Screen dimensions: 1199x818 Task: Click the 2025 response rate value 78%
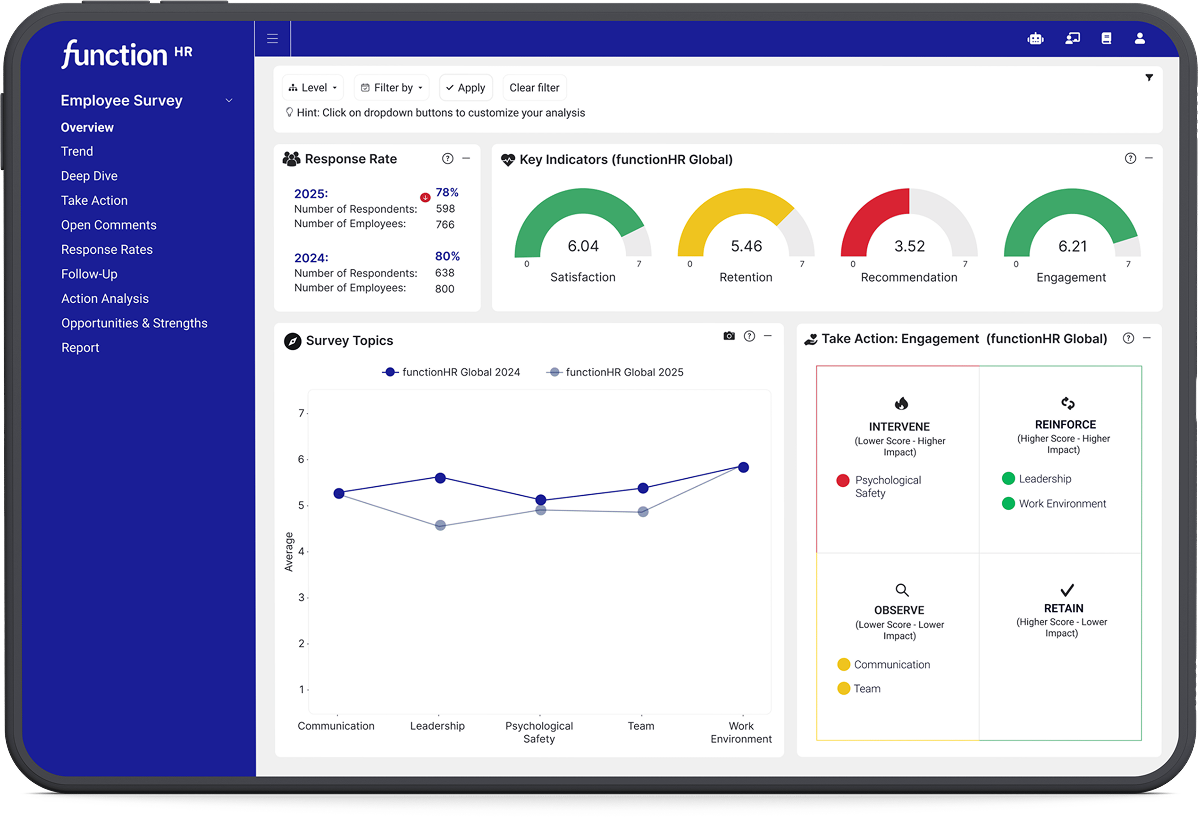[x=447, y=192]
